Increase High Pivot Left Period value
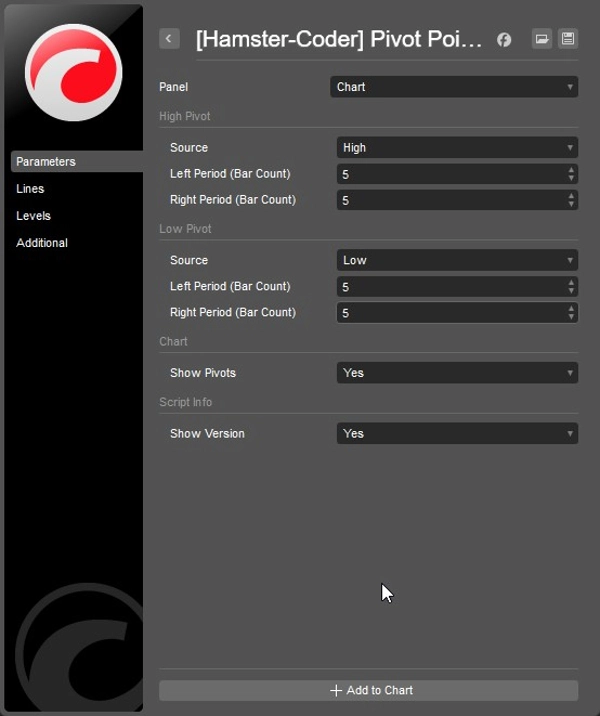This screenshot has width=600, height=716. click(571, 170)
